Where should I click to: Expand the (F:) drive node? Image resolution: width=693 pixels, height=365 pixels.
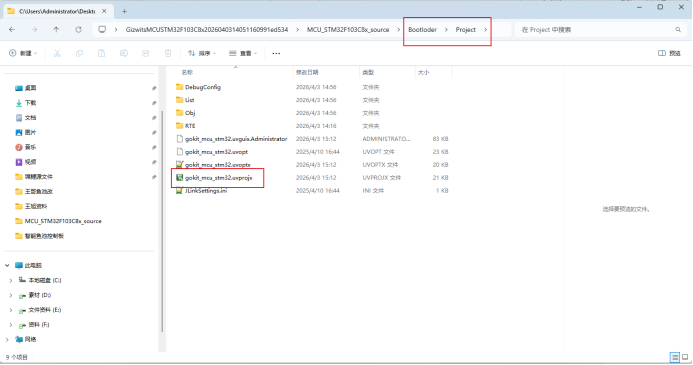point(11,324)
